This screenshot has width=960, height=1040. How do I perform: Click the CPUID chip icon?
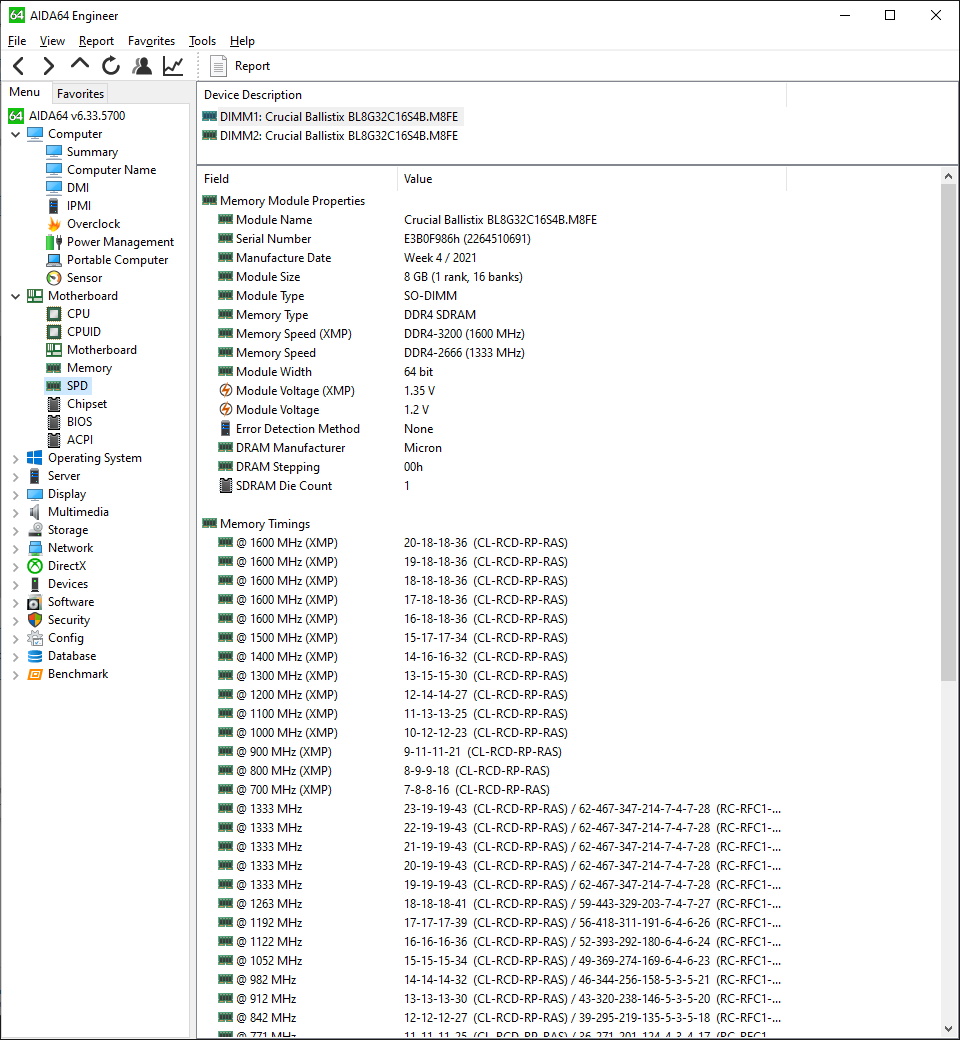click(54, 332)
